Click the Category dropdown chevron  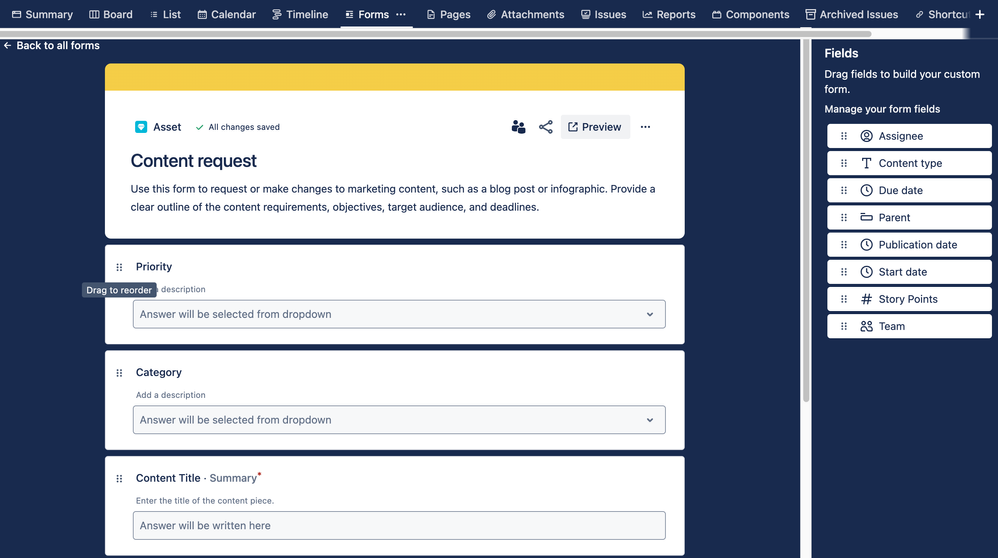point(650,420)
